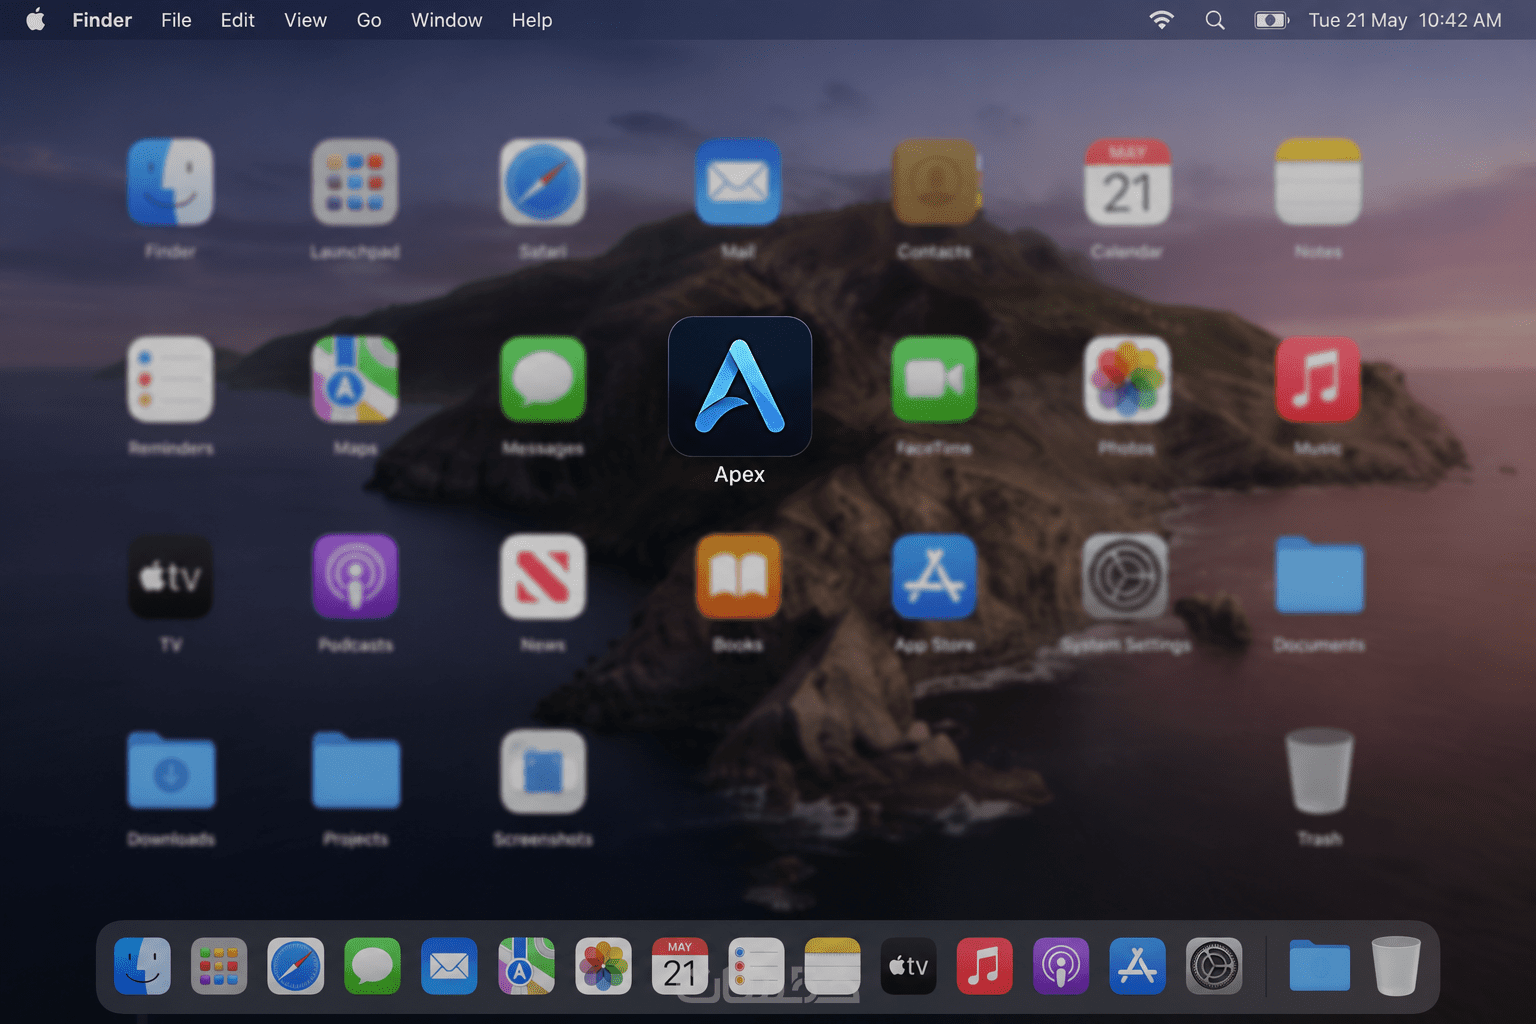
Task: Open Podcasts from the Dock
Action: coord(1061,966)
